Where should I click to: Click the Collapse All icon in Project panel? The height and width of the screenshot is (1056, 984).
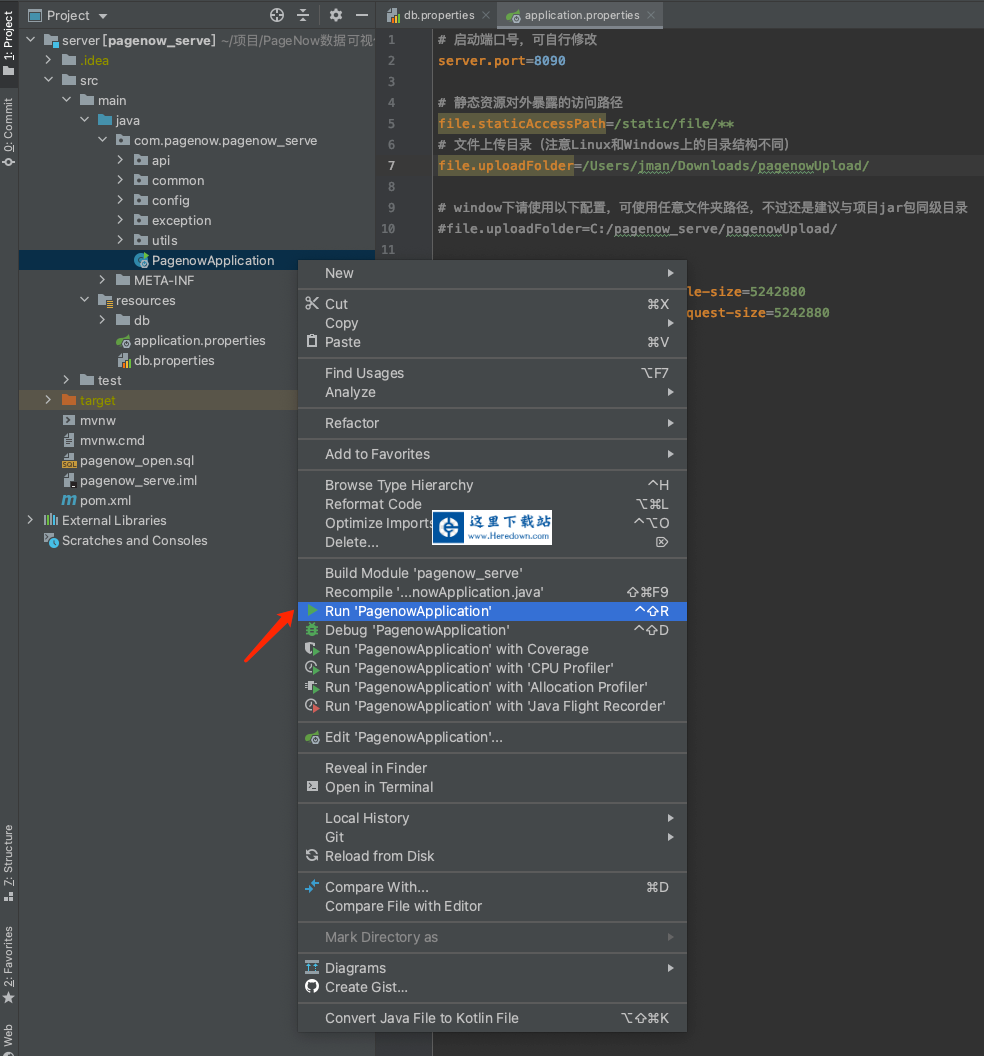click(305, 15)
